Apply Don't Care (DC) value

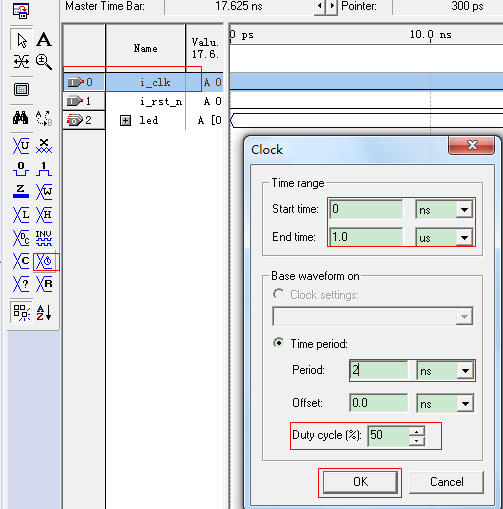[21, 238]
